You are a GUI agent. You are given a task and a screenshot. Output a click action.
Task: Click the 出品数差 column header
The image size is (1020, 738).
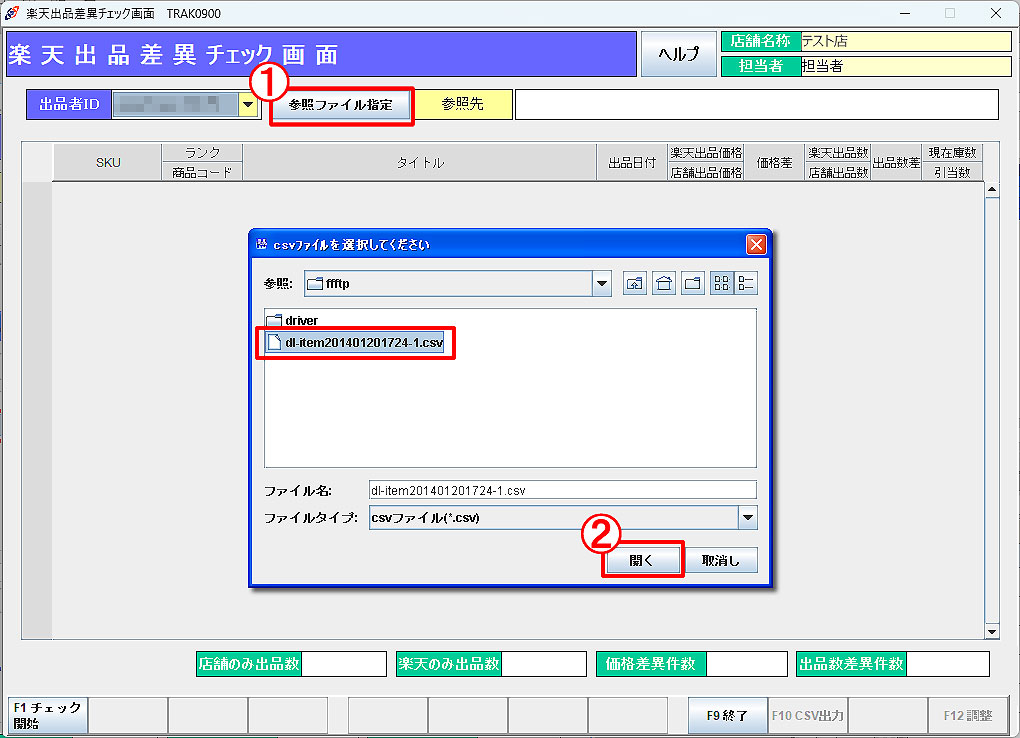(x=896, y=162)
